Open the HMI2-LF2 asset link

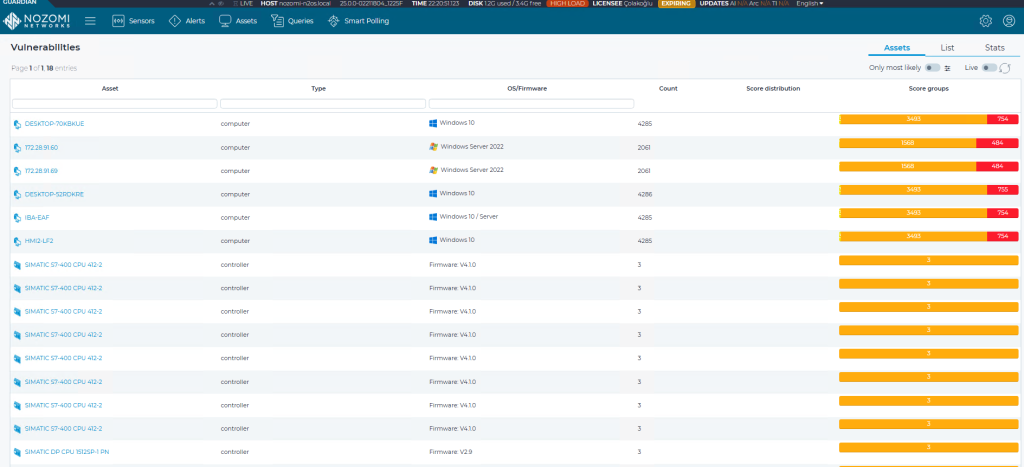(x=39, y=241)
